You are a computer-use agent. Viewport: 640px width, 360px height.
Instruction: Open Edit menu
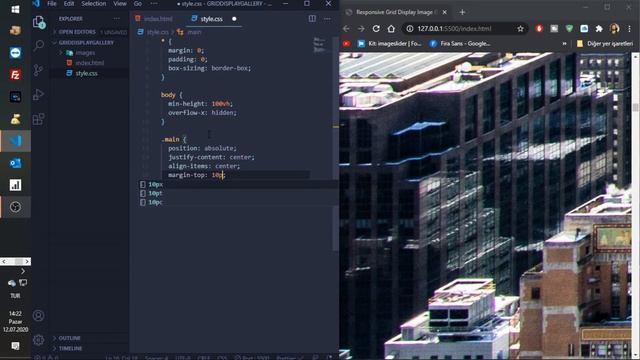pyautogui.click(x=69, y=4)
